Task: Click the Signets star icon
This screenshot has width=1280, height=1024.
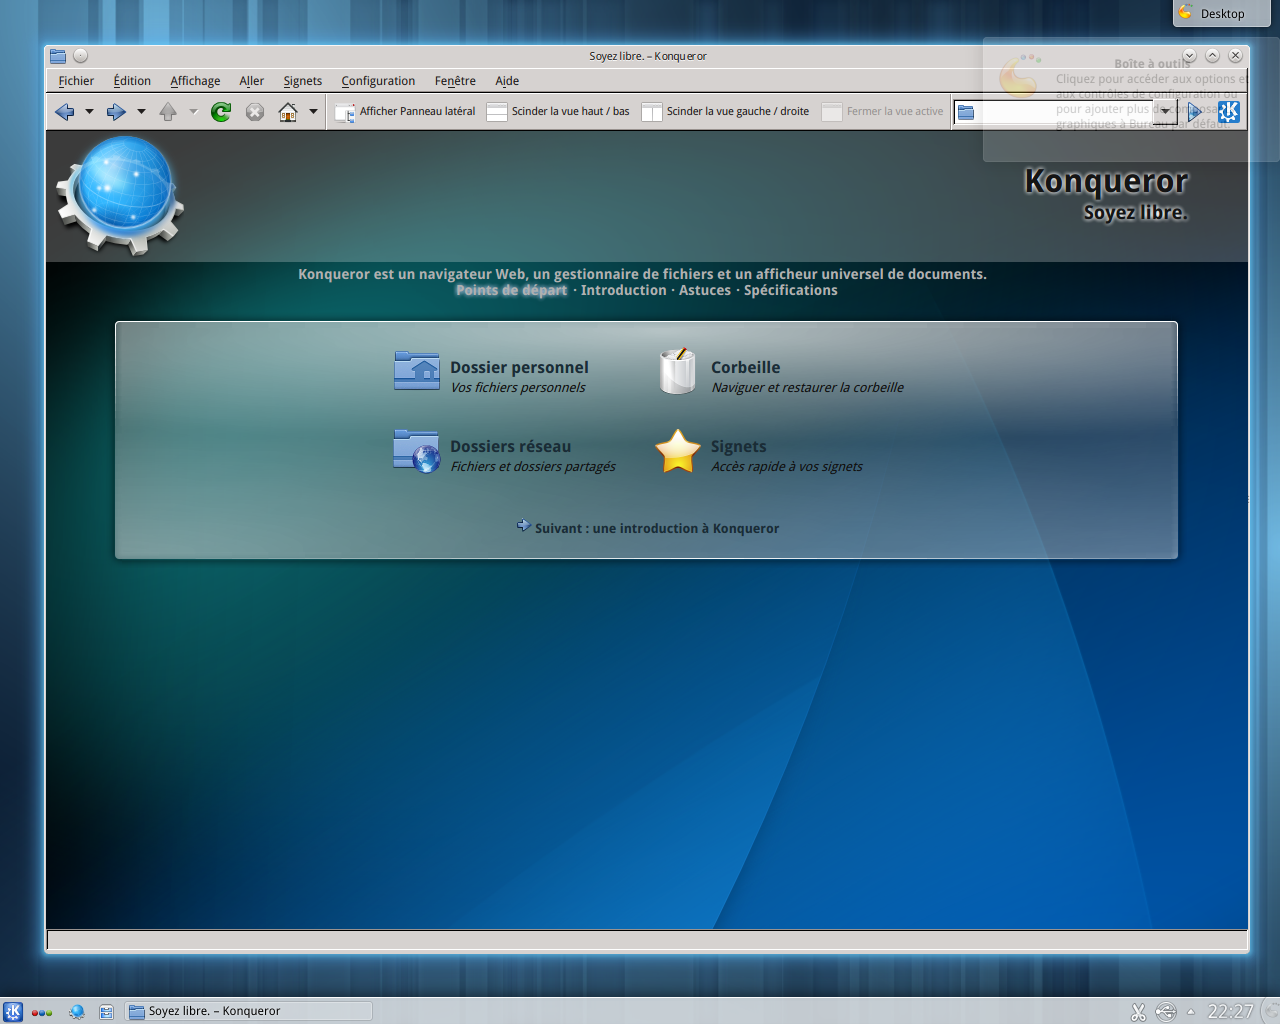Action: 678,451
